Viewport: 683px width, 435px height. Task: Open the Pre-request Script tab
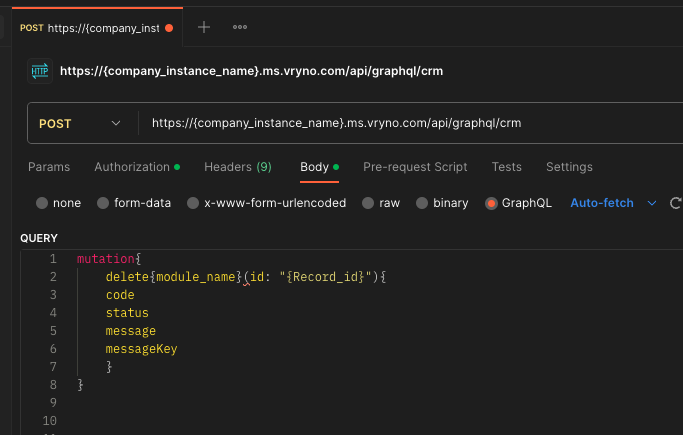coord(415,167)
